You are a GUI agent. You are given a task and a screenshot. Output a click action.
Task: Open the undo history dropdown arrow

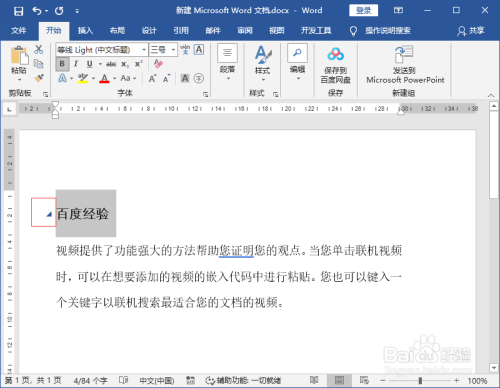[x=46, y=11]
